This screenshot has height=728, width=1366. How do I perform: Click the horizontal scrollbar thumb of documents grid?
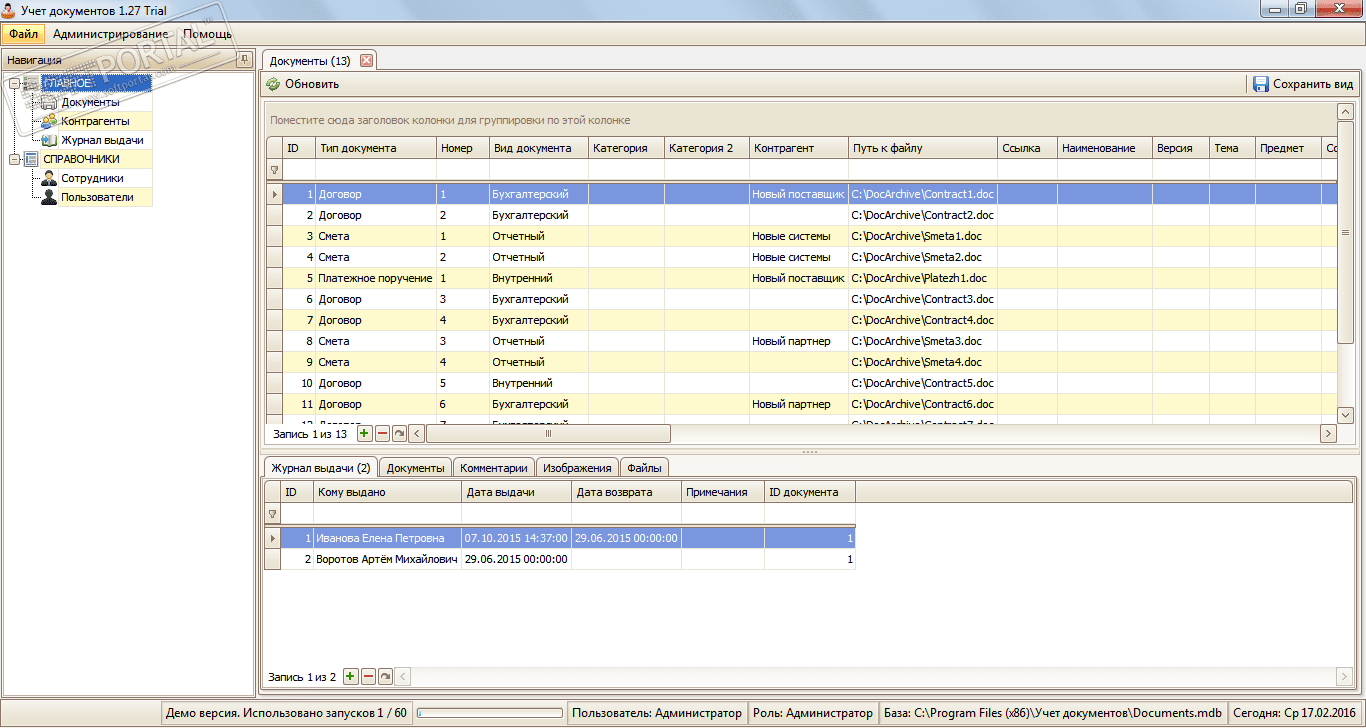pos(548,433)
